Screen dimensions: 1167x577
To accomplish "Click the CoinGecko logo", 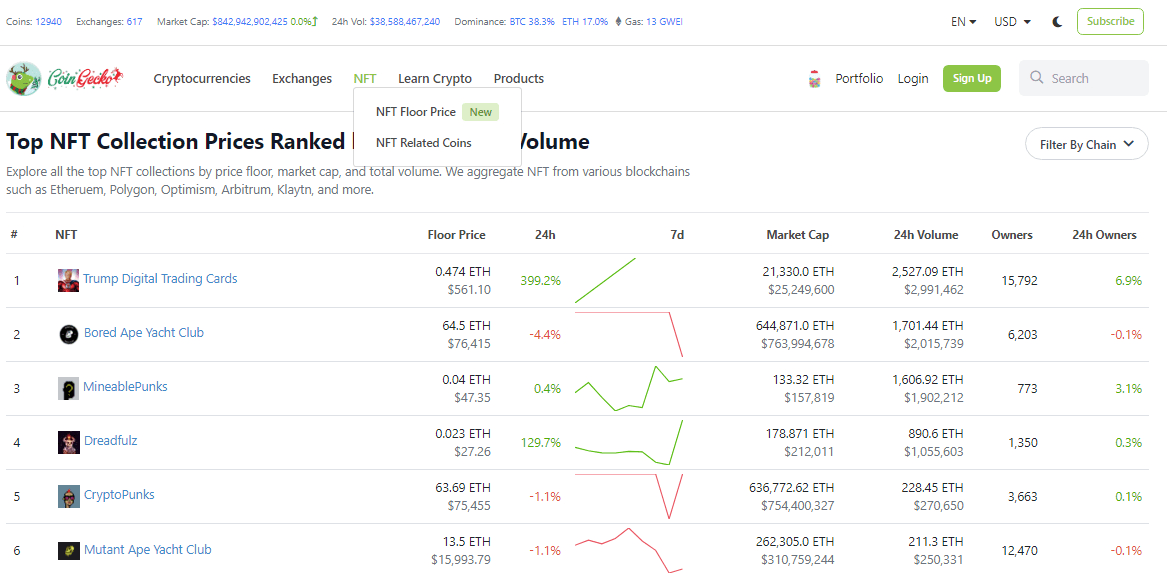I will (65, 78).
